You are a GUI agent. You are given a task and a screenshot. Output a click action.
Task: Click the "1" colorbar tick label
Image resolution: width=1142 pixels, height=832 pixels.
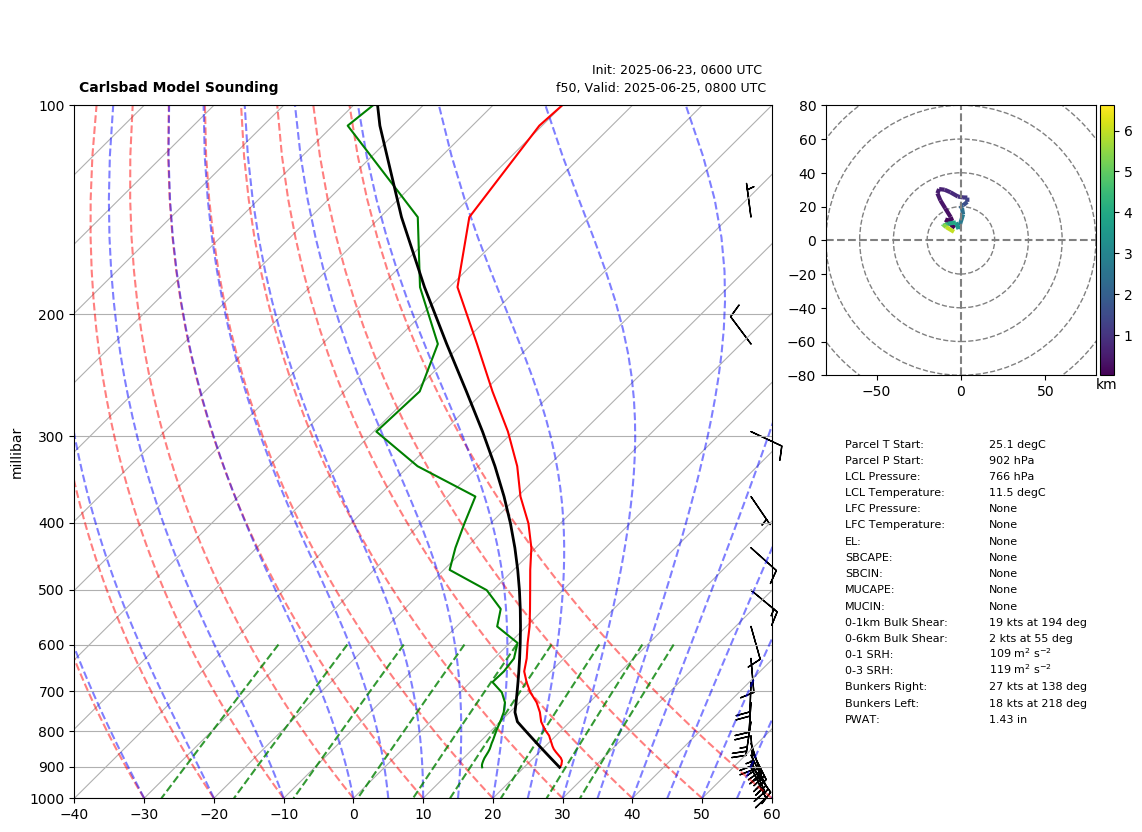tap(1128, 336)
